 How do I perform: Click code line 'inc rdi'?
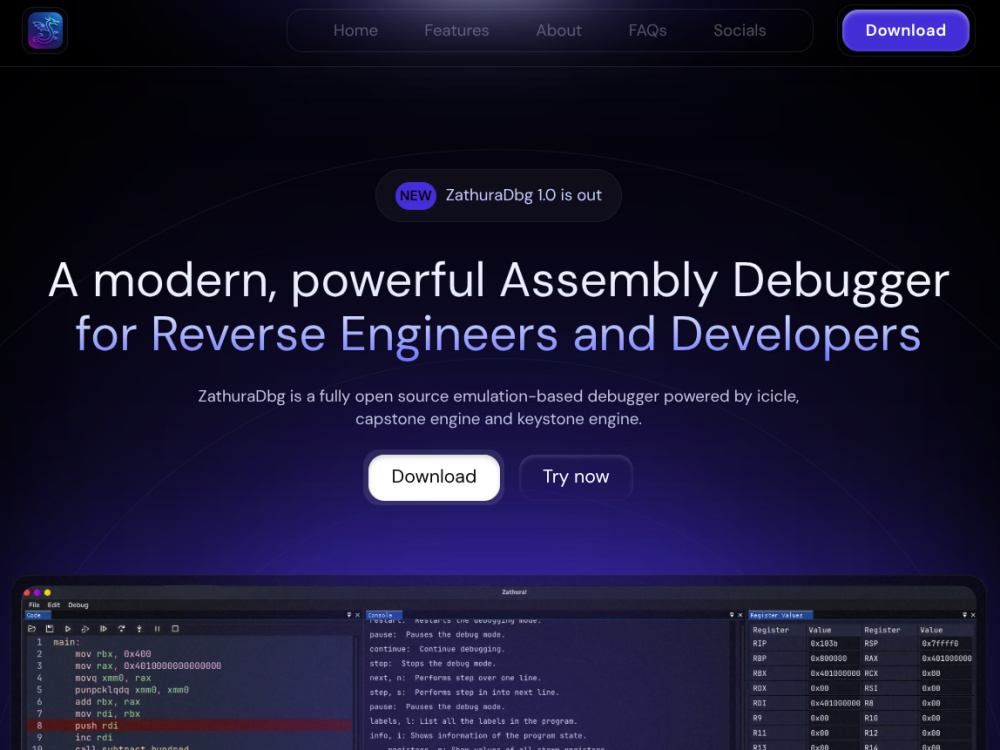click(94, 737)
